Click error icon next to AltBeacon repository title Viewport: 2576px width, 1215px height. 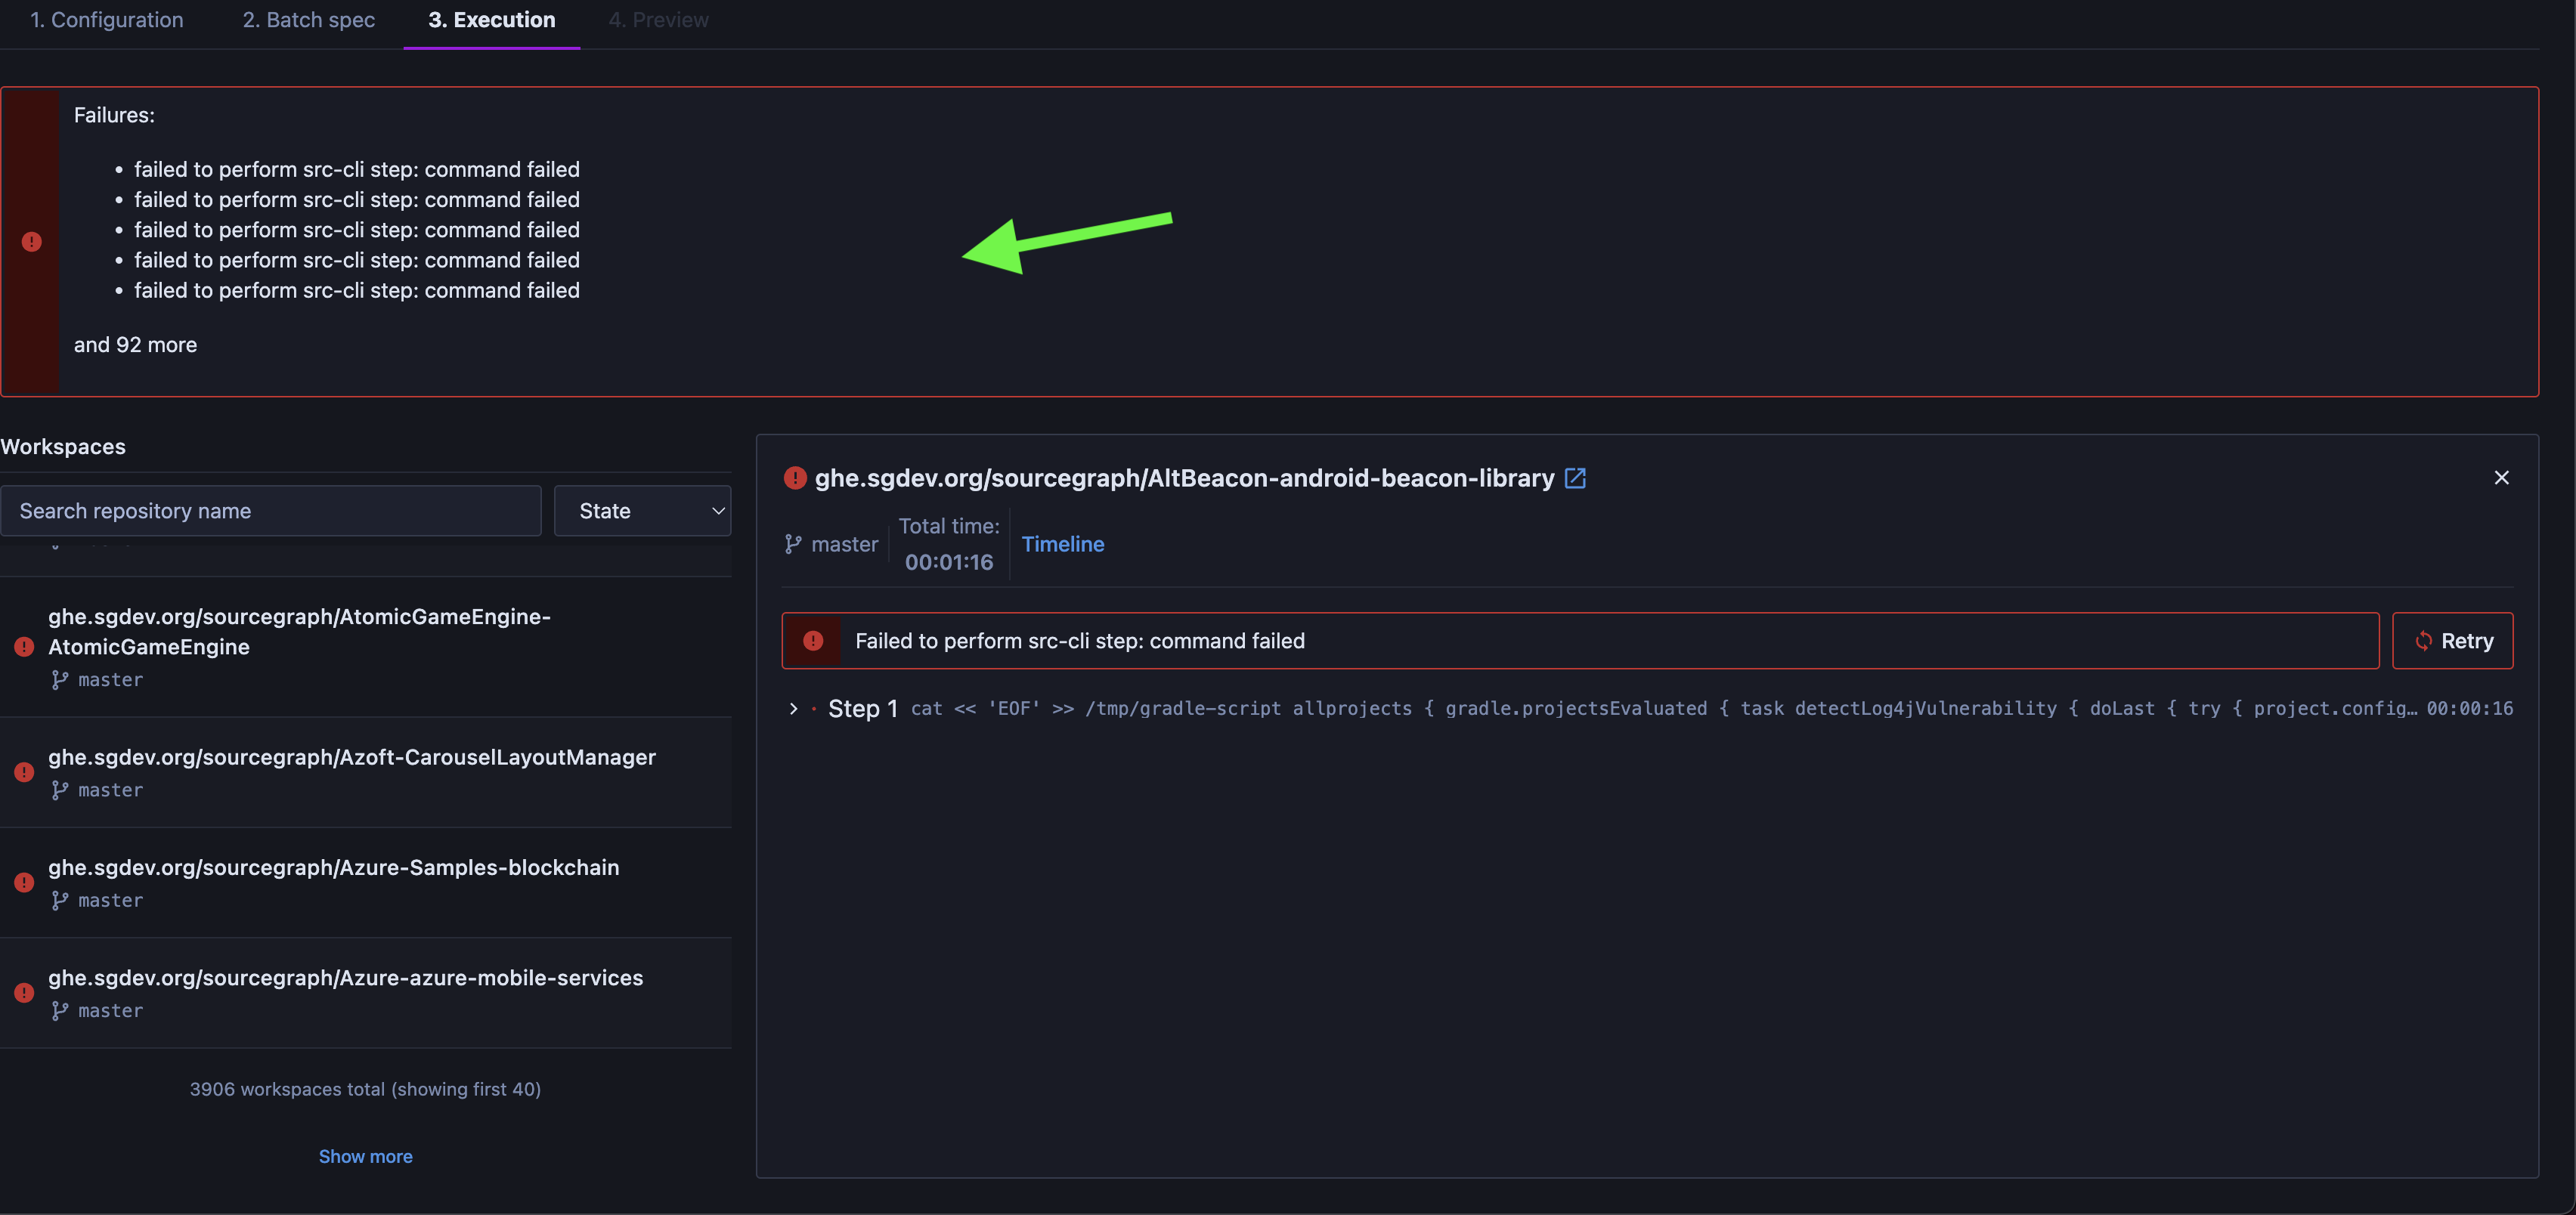795,478
